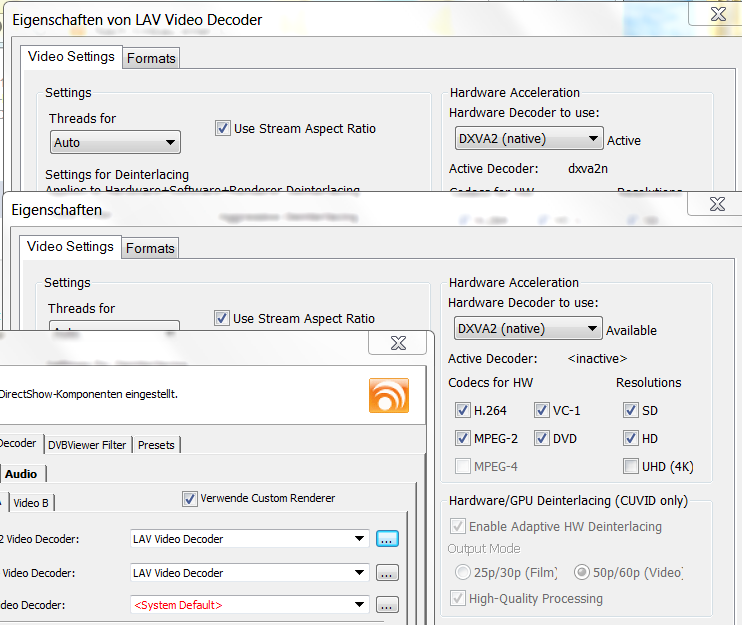Switch to the Presets tab
The height and width of the screenshot is (625, 742).
point(157,445)
